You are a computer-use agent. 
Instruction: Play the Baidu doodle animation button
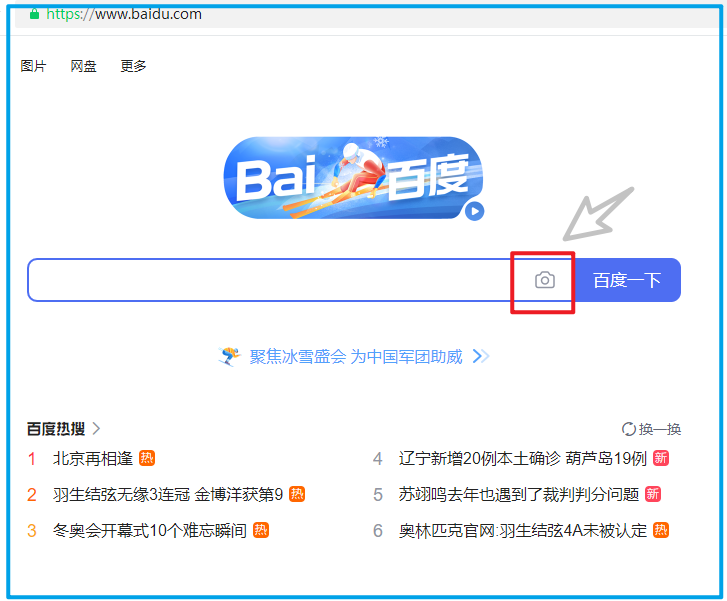[x=474, y=211]
